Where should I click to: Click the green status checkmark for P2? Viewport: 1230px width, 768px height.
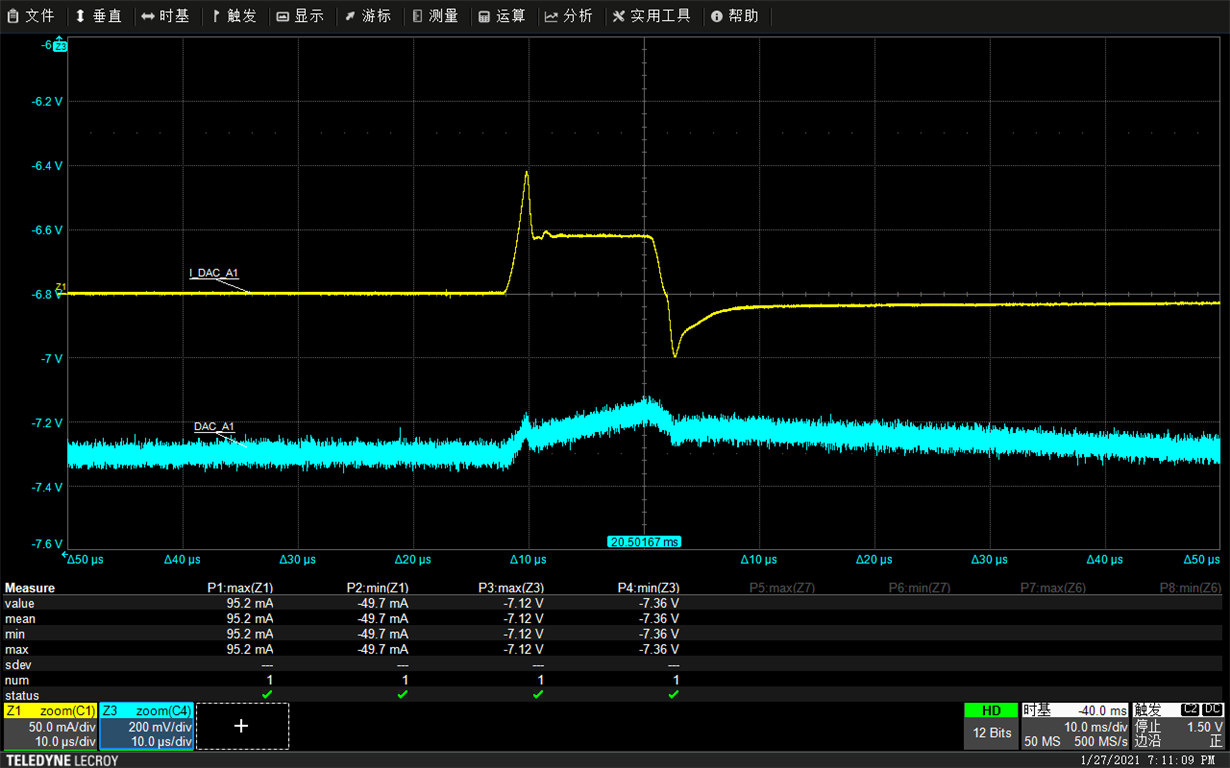[x=402, y=694]
